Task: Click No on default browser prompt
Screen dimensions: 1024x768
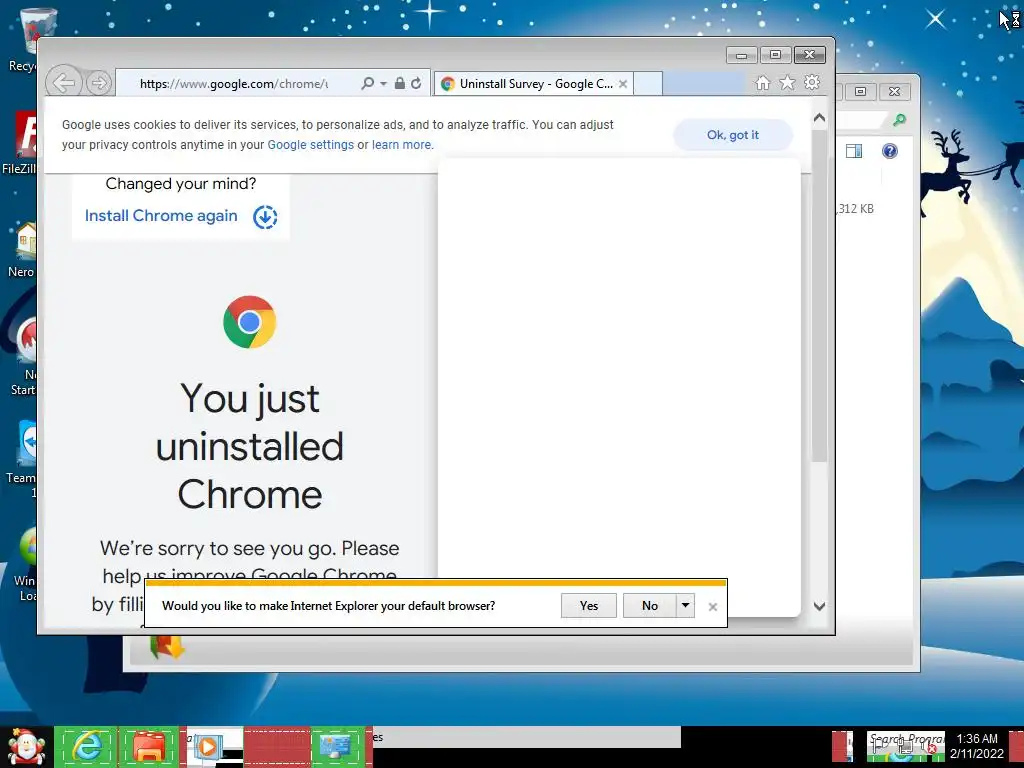Action: [x=650, y=605]
